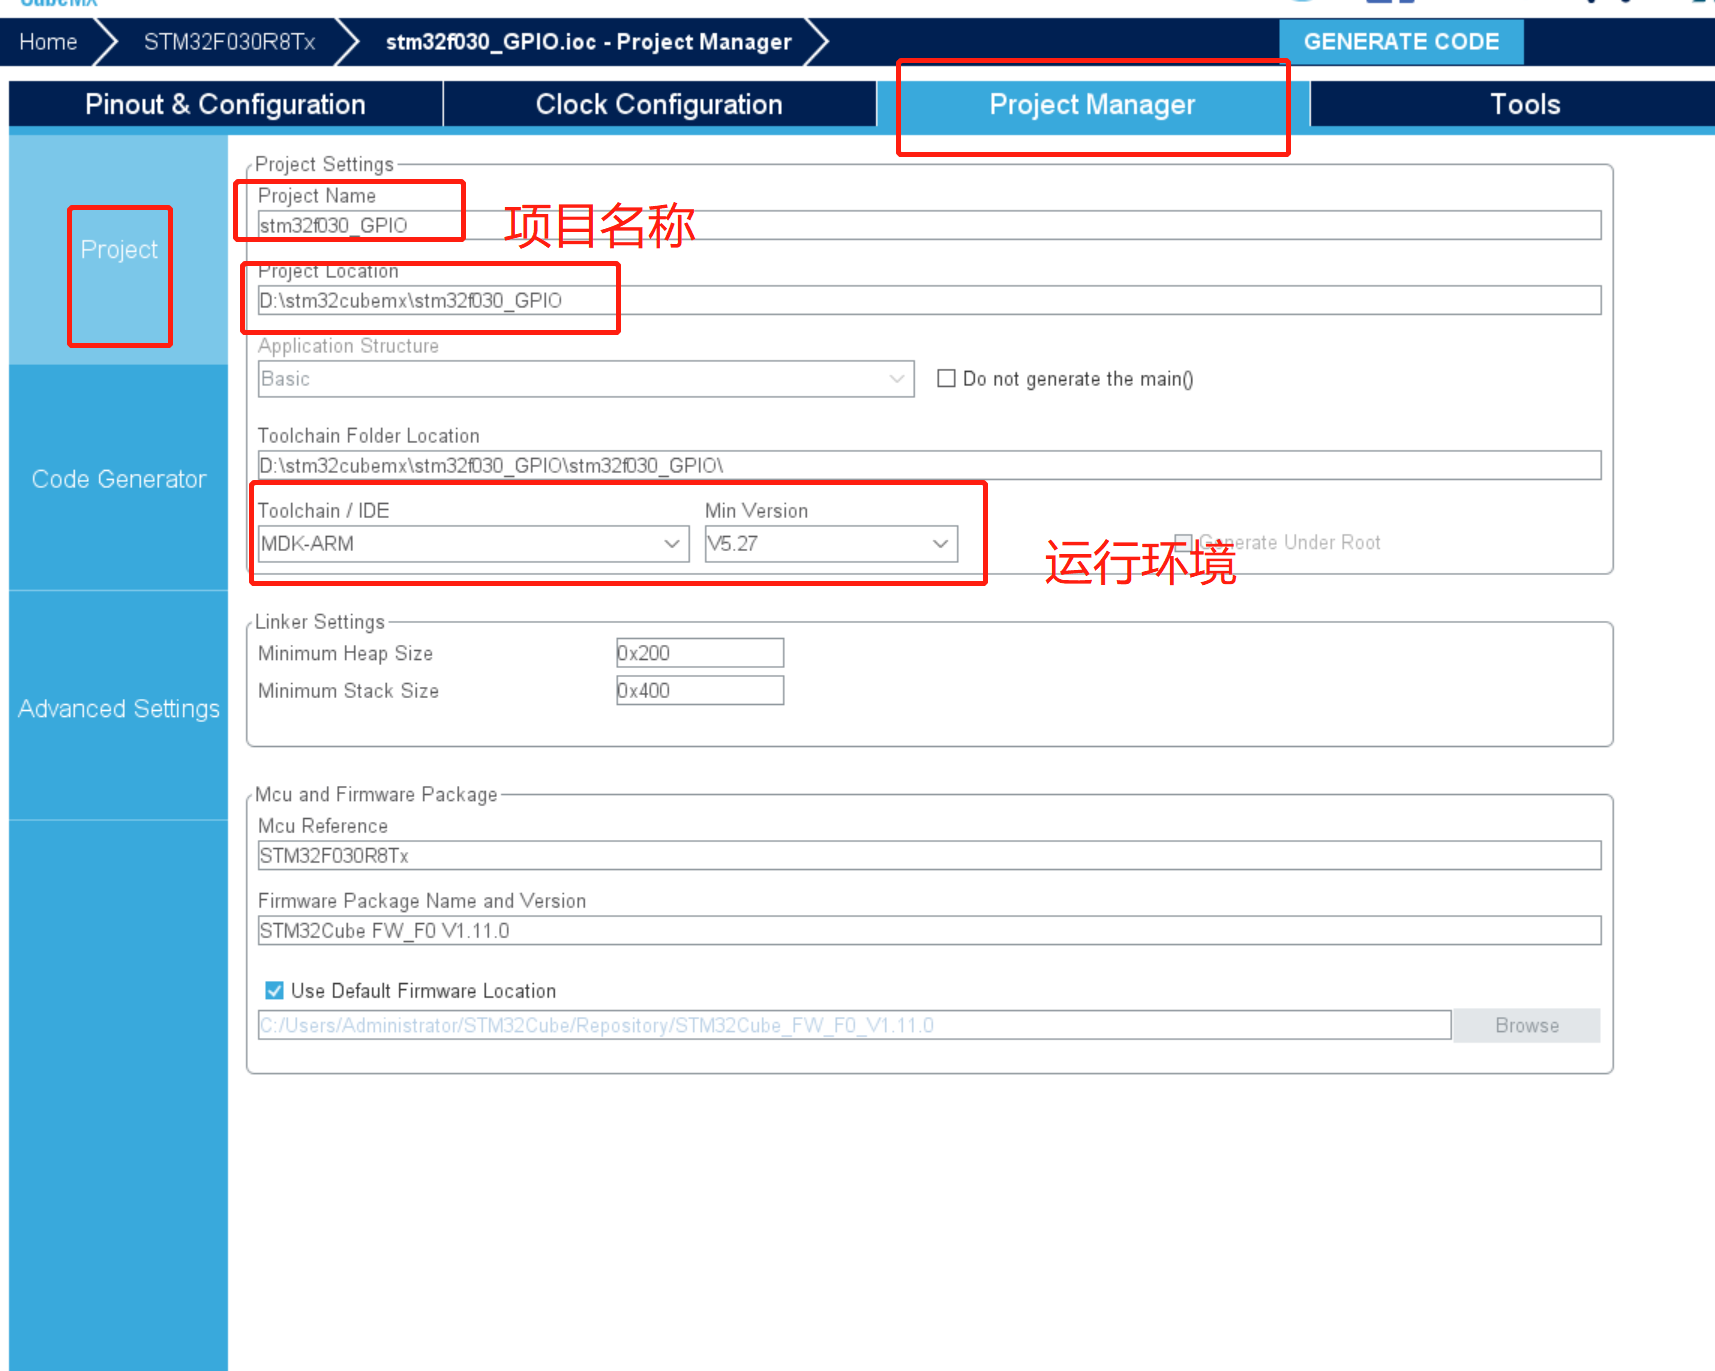The image size is (1715, 1371).
Task: Uncheck Use Default Firmware Location
Action: click(x=274, y=990)
